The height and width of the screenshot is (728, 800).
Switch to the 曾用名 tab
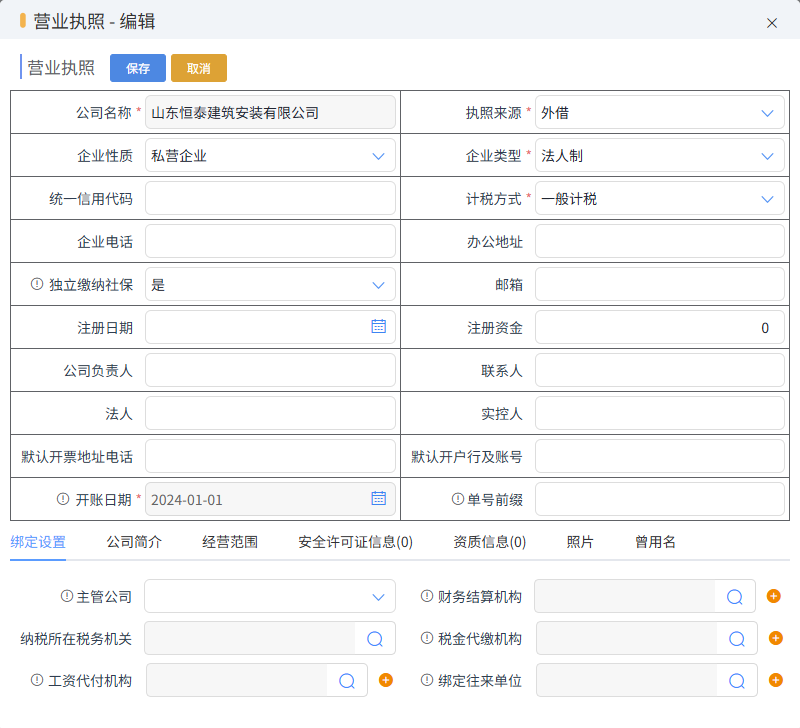[655, 542]
